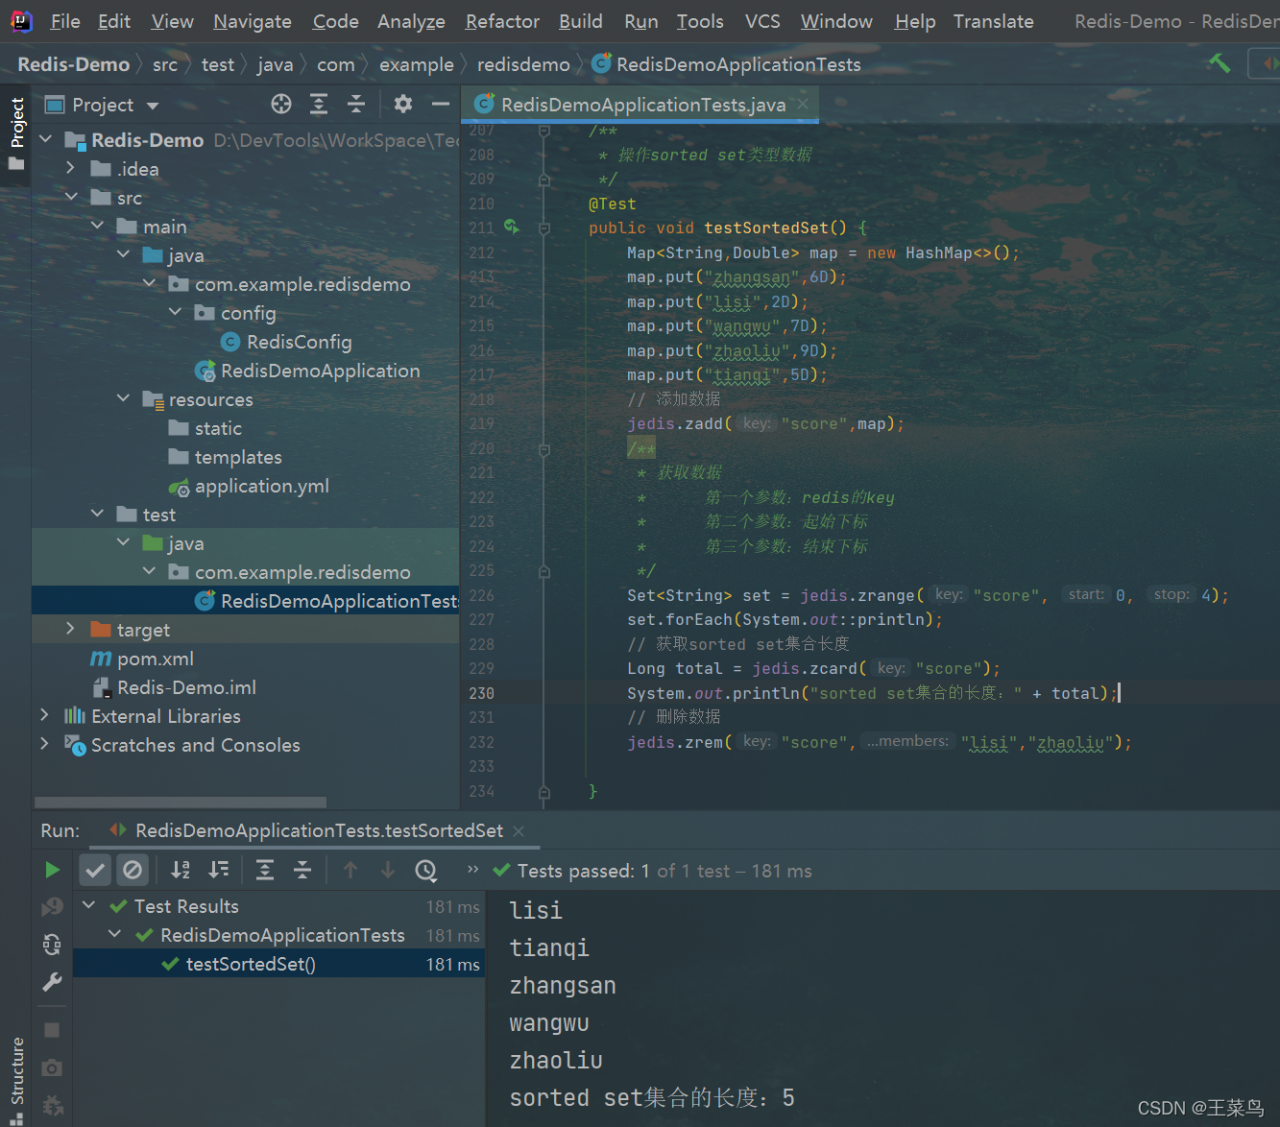Open the Structure tool window side tab
This screenshot has height=1127, width=1280.
point(16,1082)
